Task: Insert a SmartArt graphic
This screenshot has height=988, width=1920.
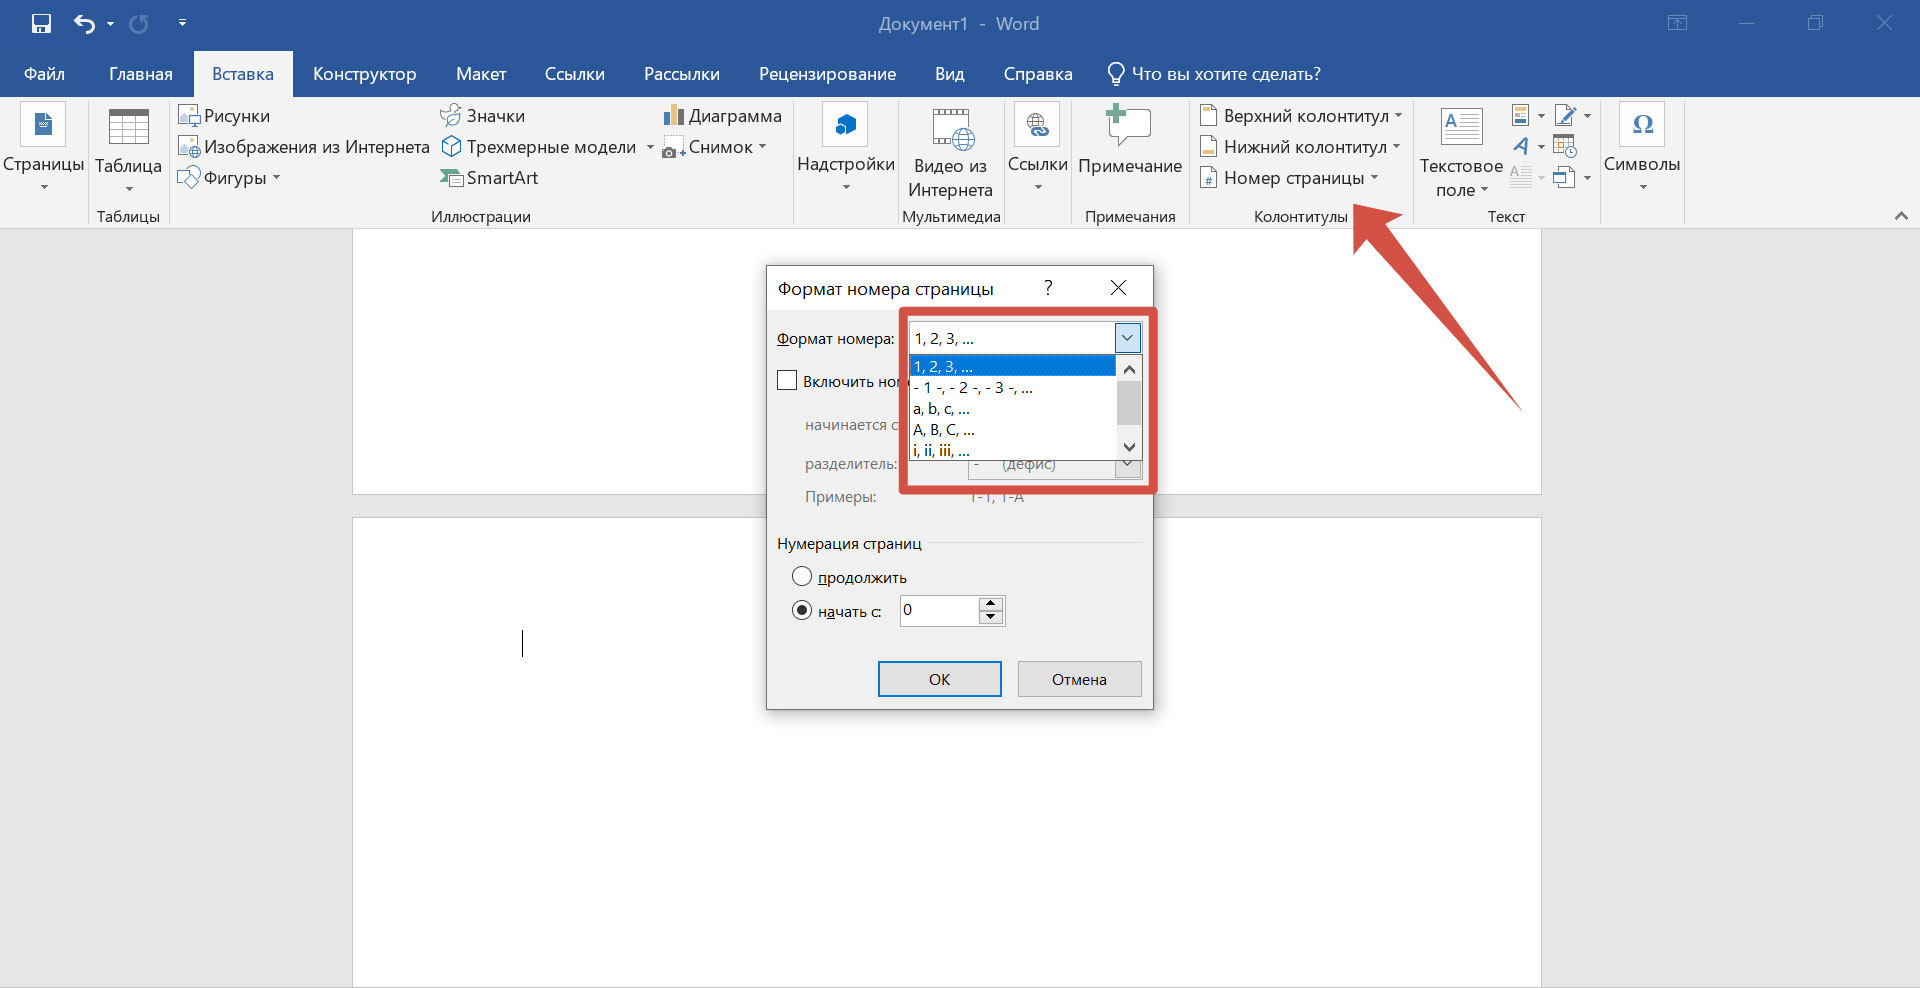Action: [x=489, y=178]
